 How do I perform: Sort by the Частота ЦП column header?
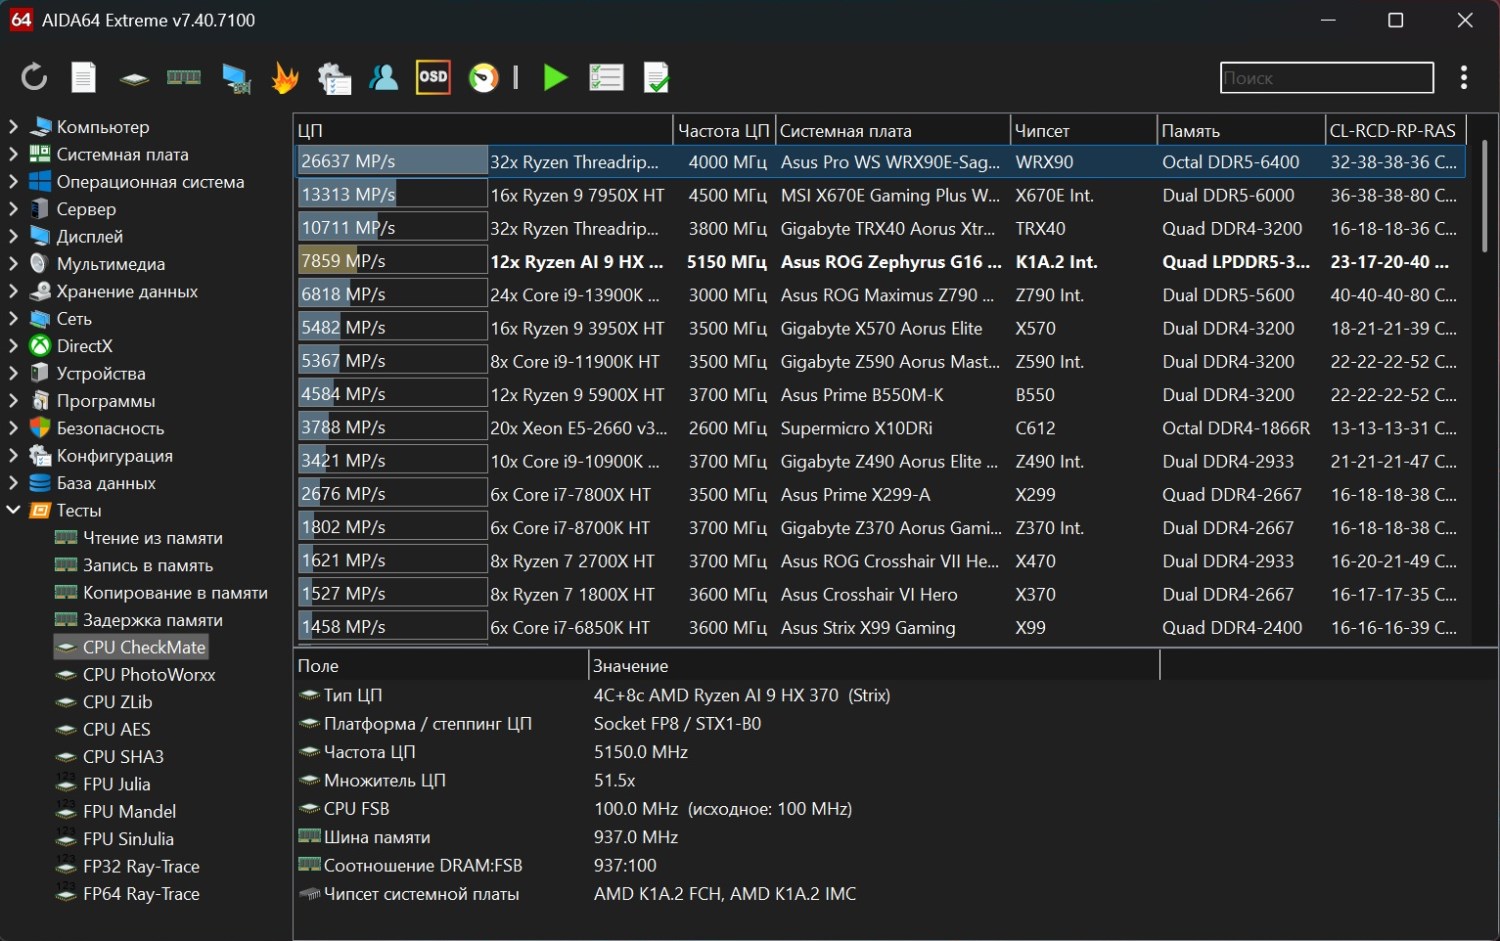(723, 131)
